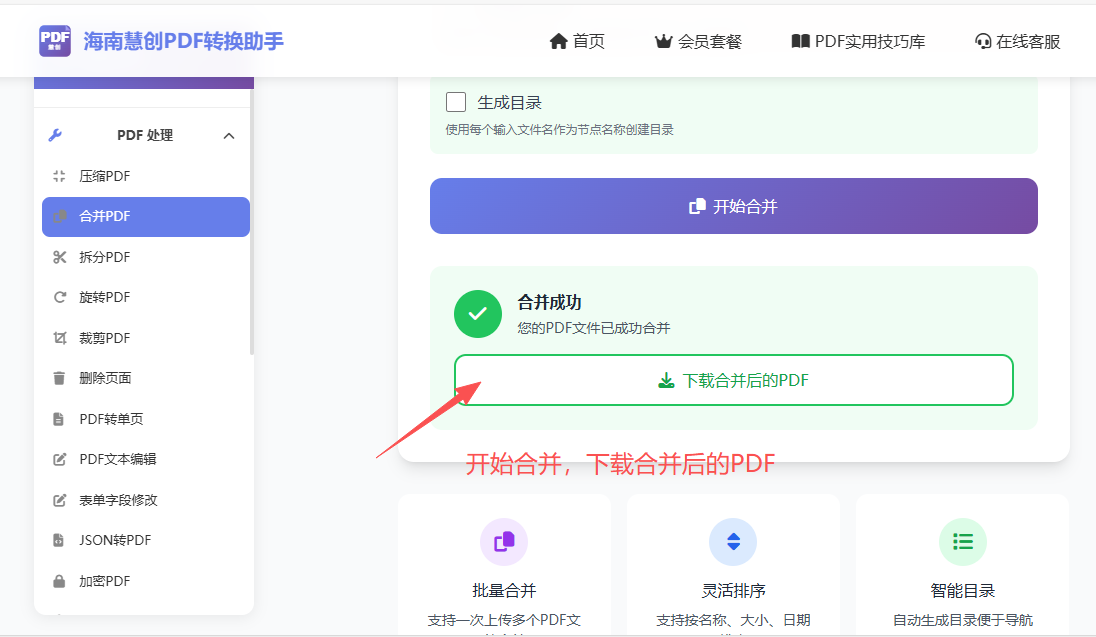
Task: Click the purple 批量合并 feature icon
Action: click(x=504, y=542)
